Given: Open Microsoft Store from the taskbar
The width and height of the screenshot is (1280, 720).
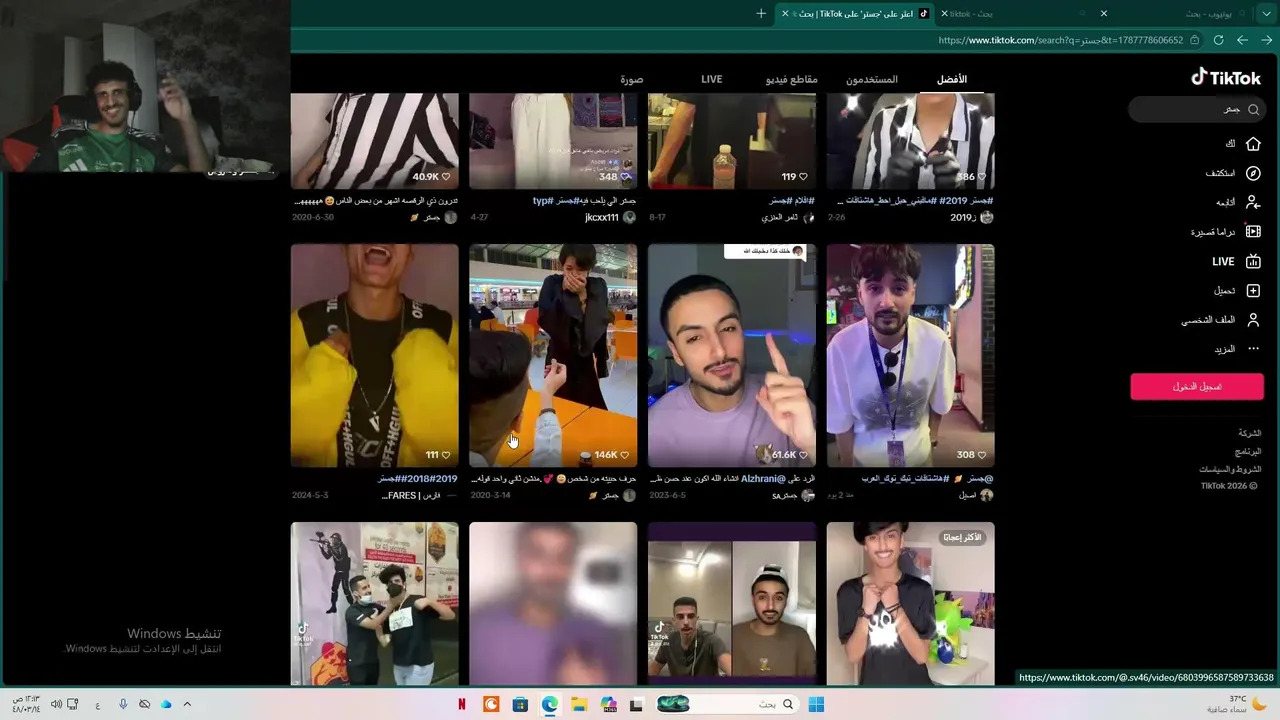Looking at the screenshot, I should coord(520,704).
